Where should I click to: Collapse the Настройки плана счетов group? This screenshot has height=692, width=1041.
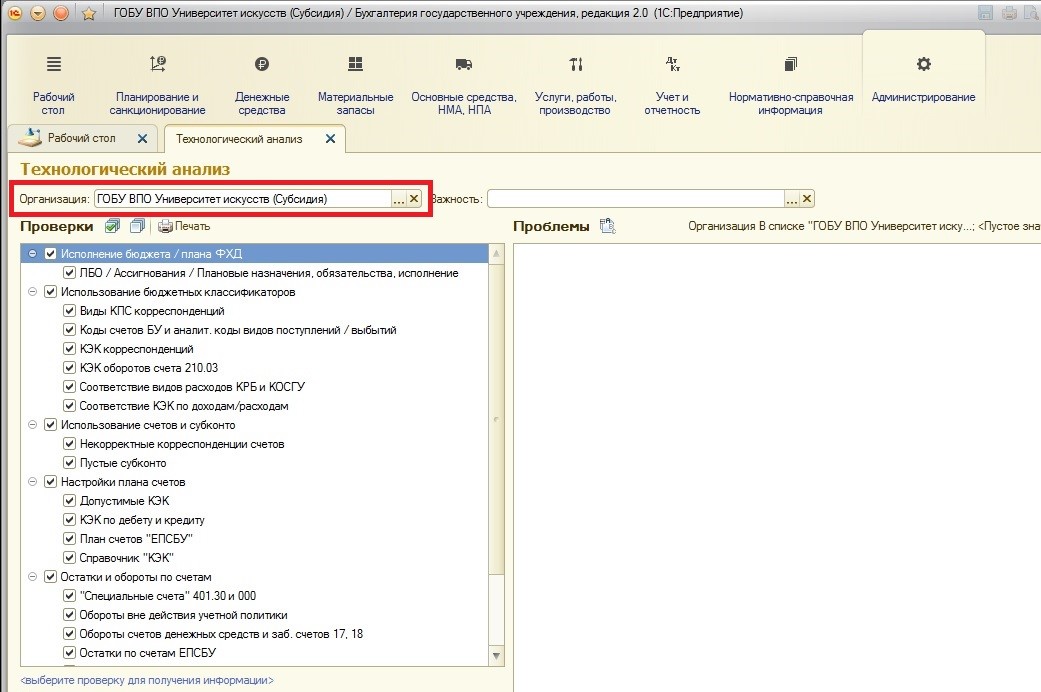pos(34,482)
